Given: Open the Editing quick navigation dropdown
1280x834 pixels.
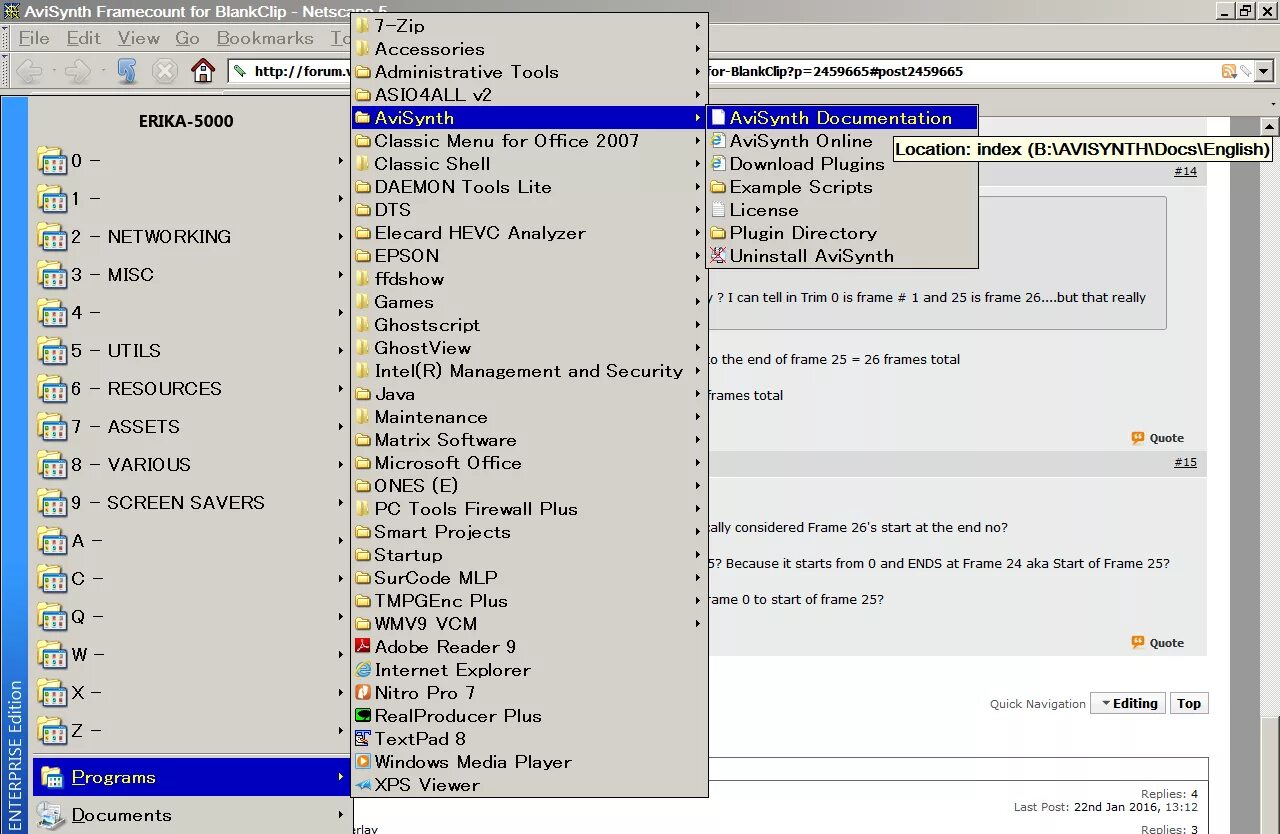Looking at the screenshot, I should (1128, 704).
